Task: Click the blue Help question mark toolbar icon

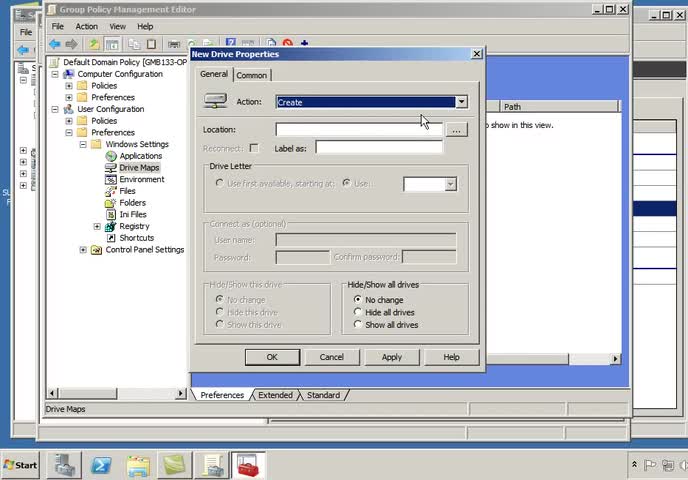Action: 231,43
